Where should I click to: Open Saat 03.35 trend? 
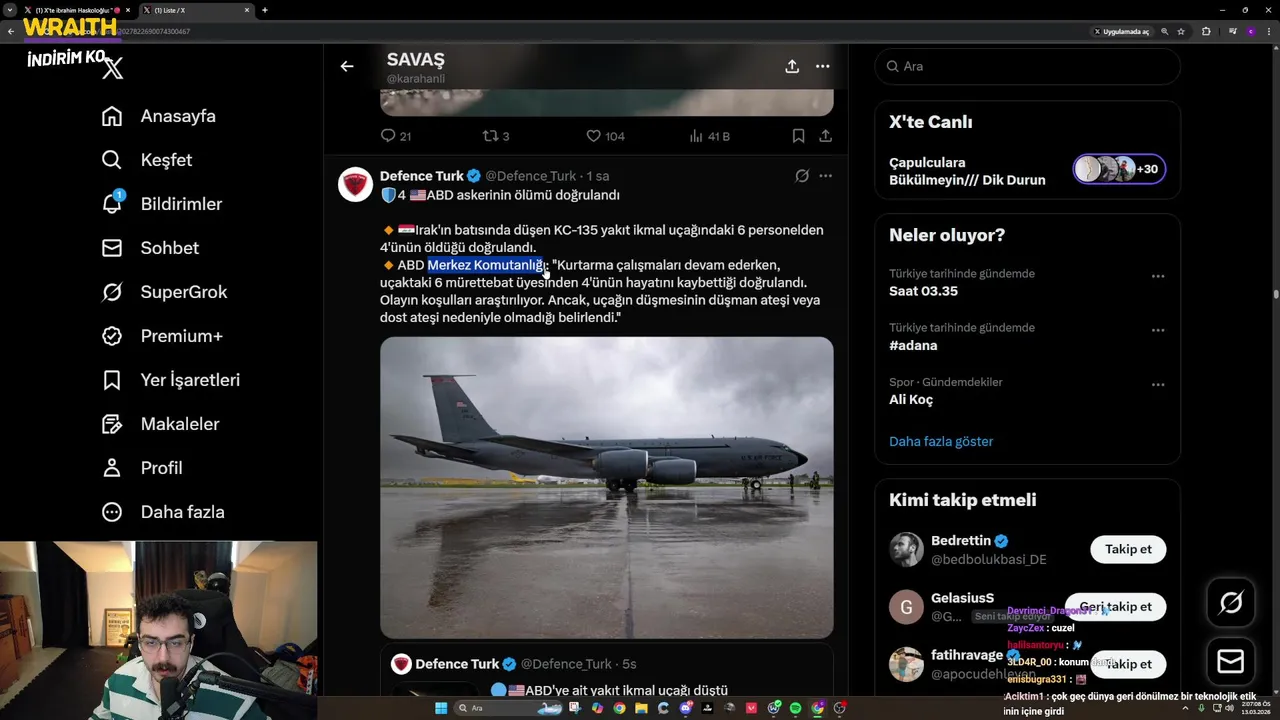923,291
